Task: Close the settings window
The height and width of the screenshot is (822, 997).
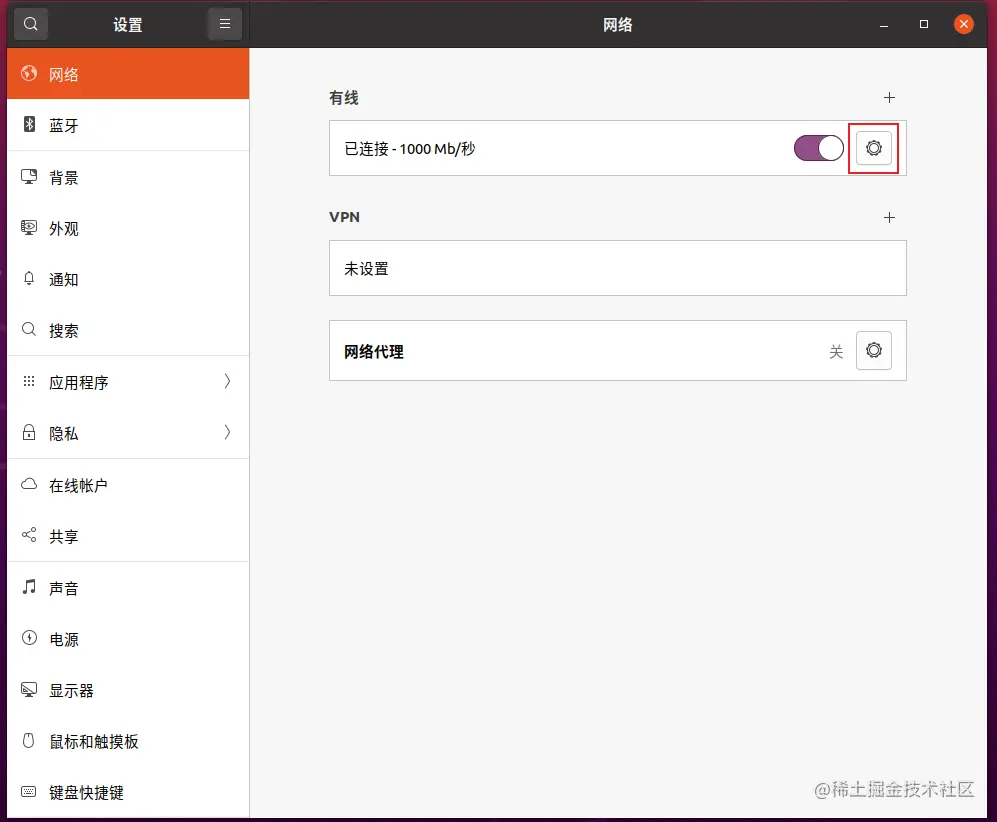Action: coord(964,24)
